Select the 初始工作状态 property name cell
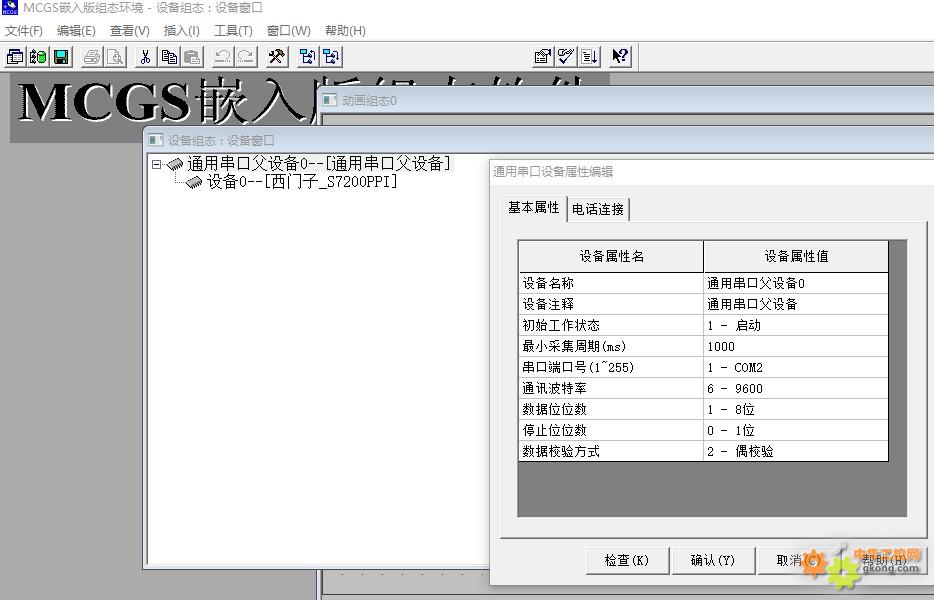934x600 pixels. click(611, 325)
